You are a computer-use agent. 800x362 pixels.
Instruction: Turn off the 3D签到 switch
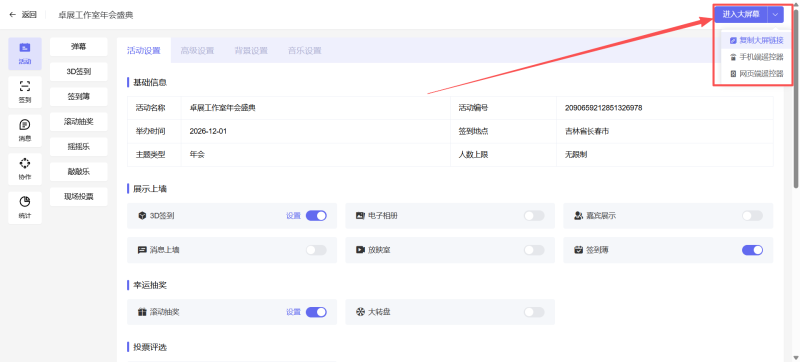coord(316,216)
